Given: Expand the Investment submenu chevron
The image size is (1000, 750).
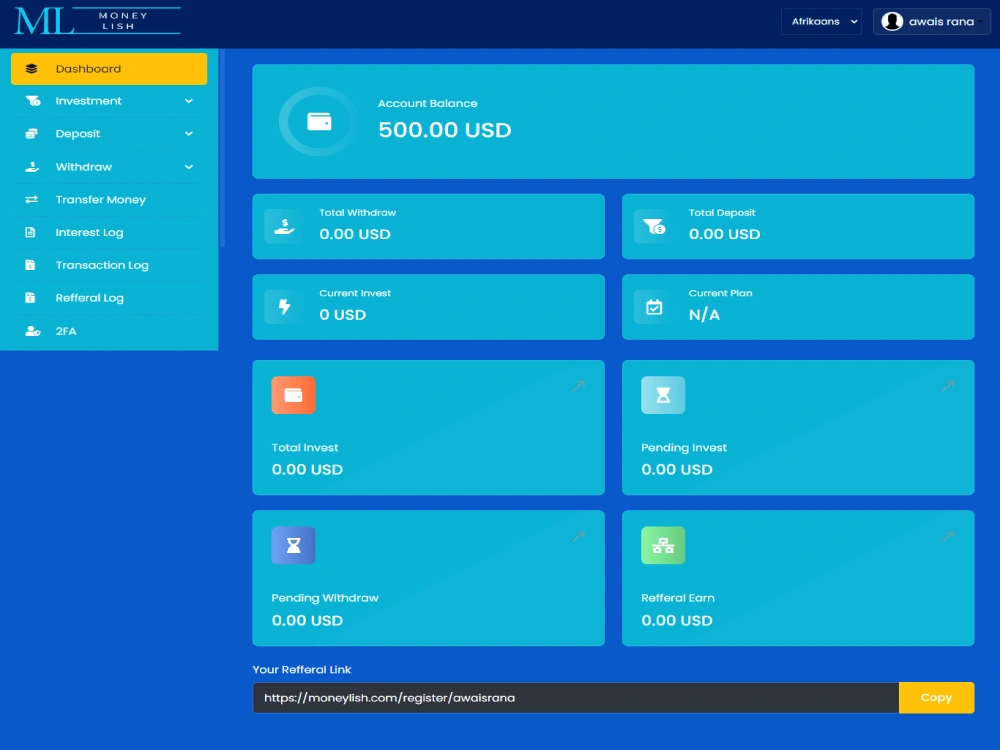Looking at the screenshot, I should [189, 101].
